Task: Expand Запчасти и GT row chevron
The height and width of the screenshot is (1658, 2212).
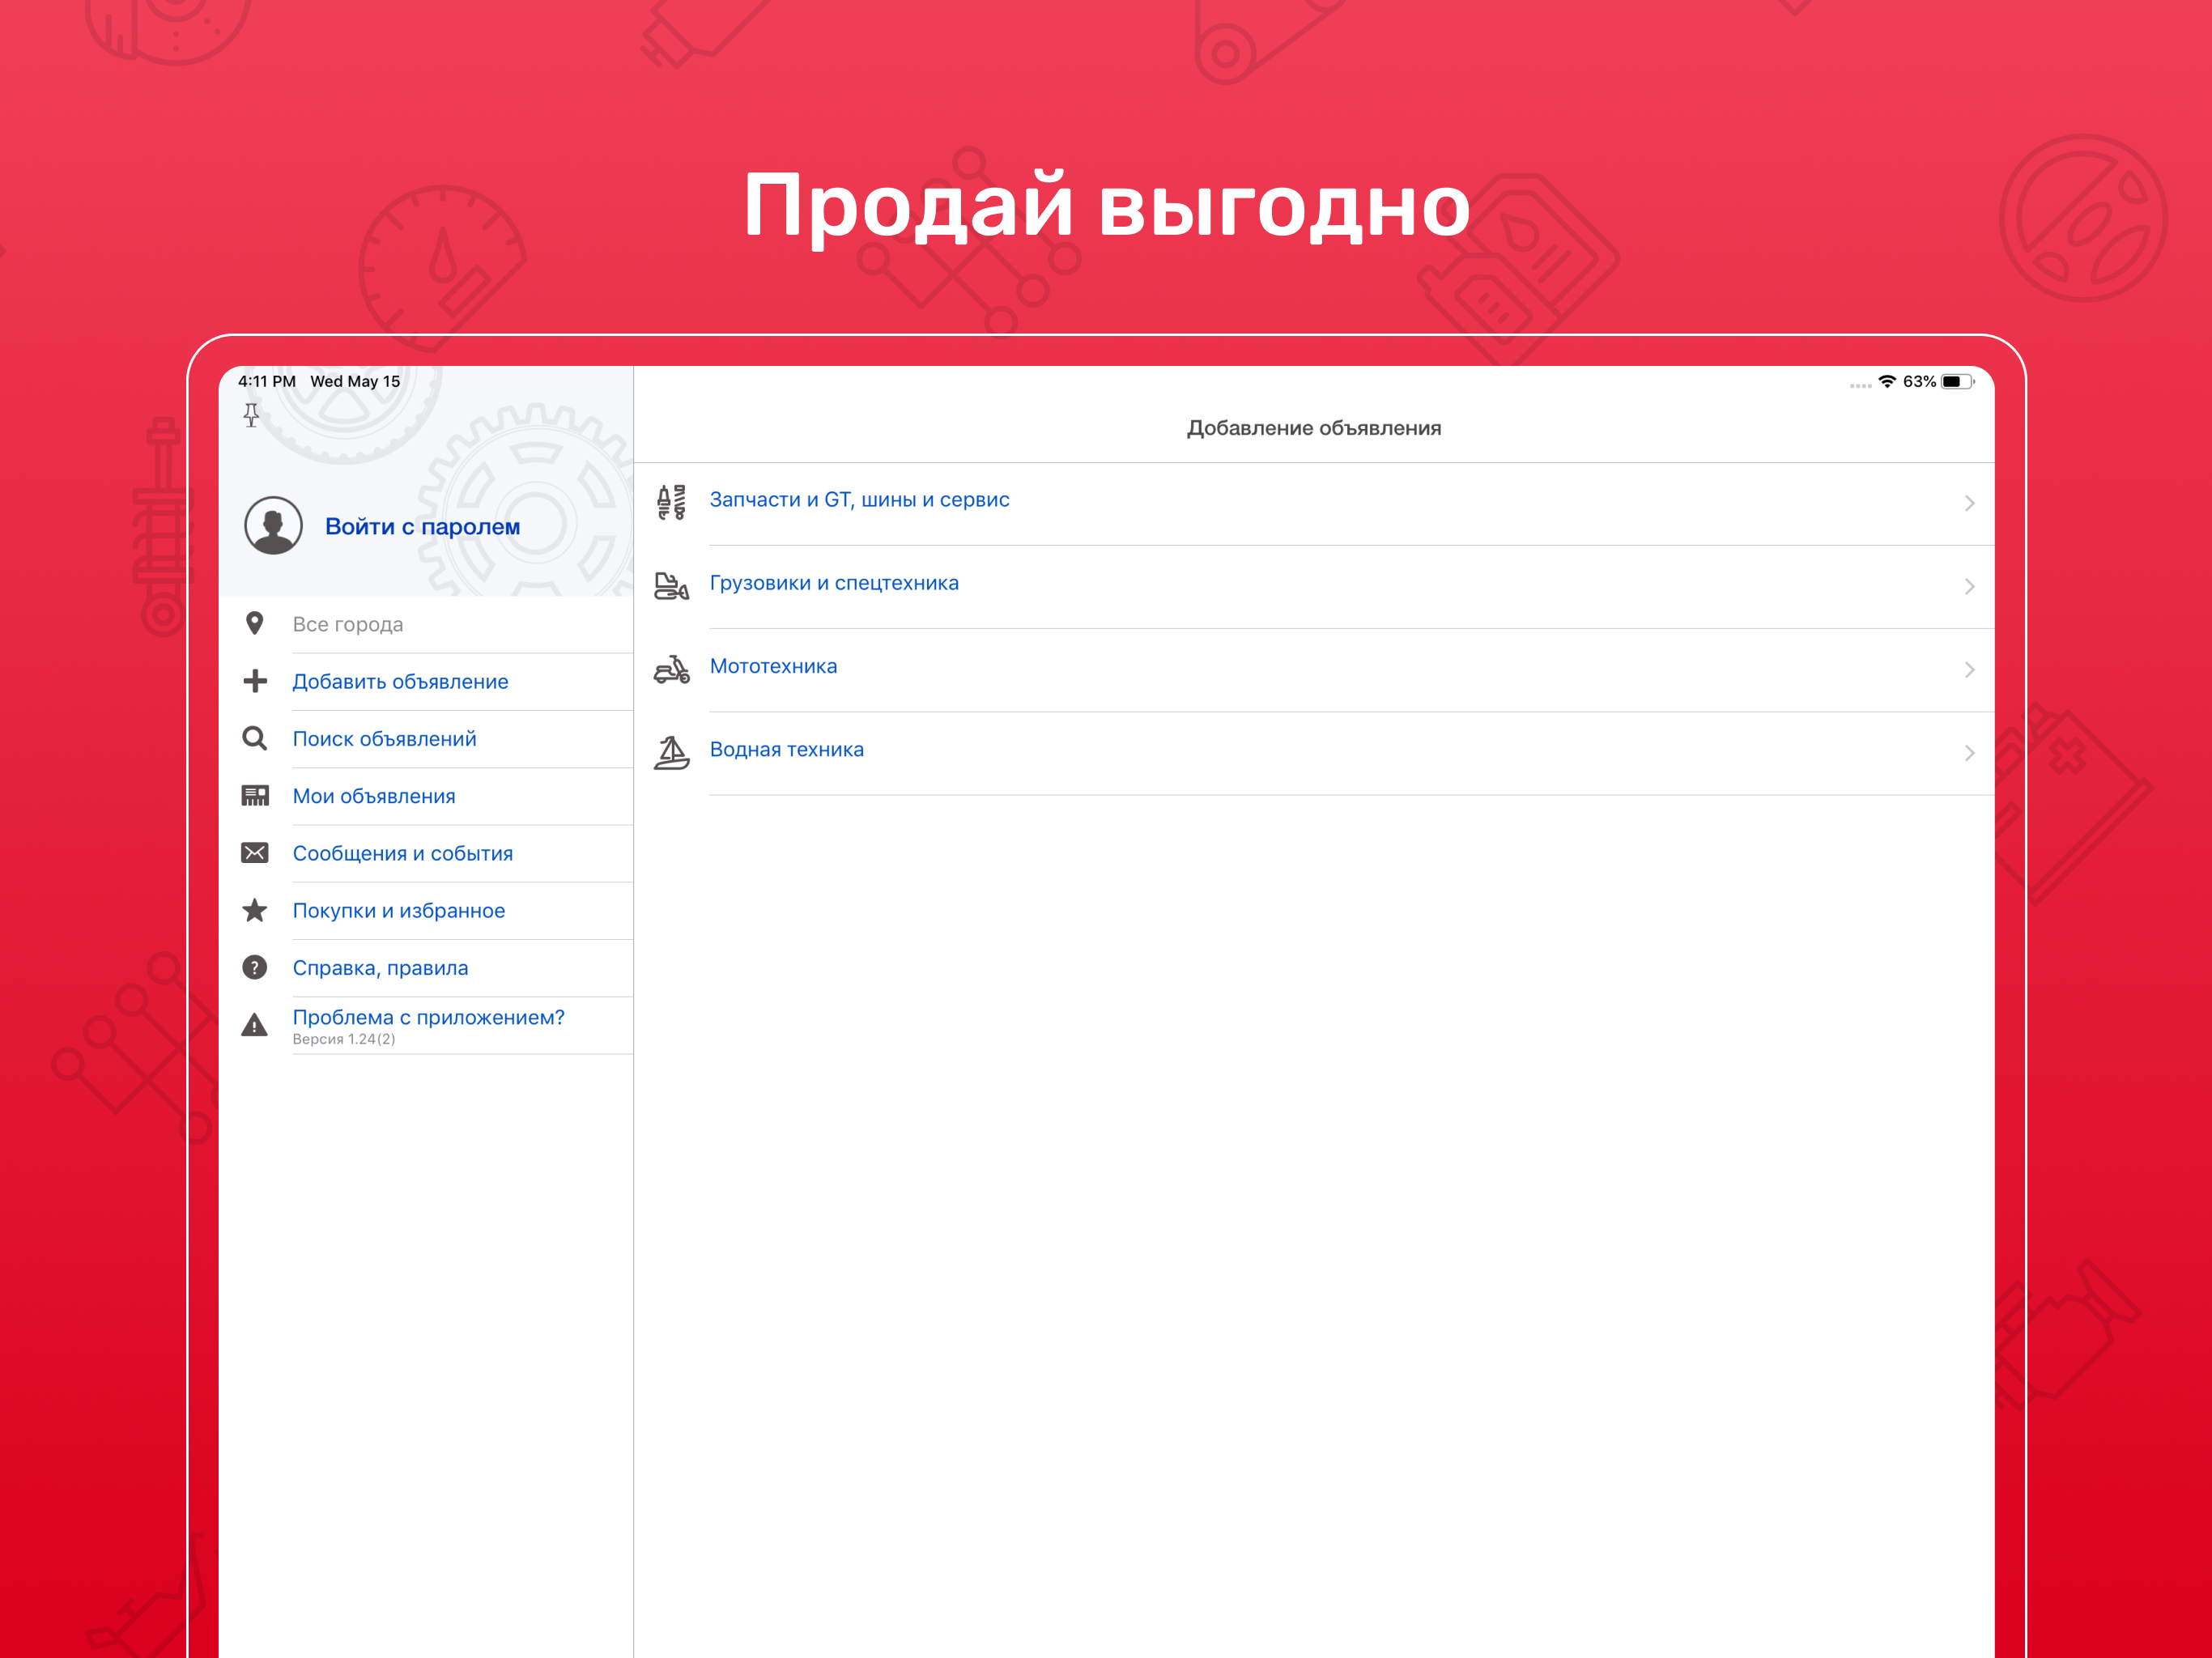Action: coord(1968,503)
